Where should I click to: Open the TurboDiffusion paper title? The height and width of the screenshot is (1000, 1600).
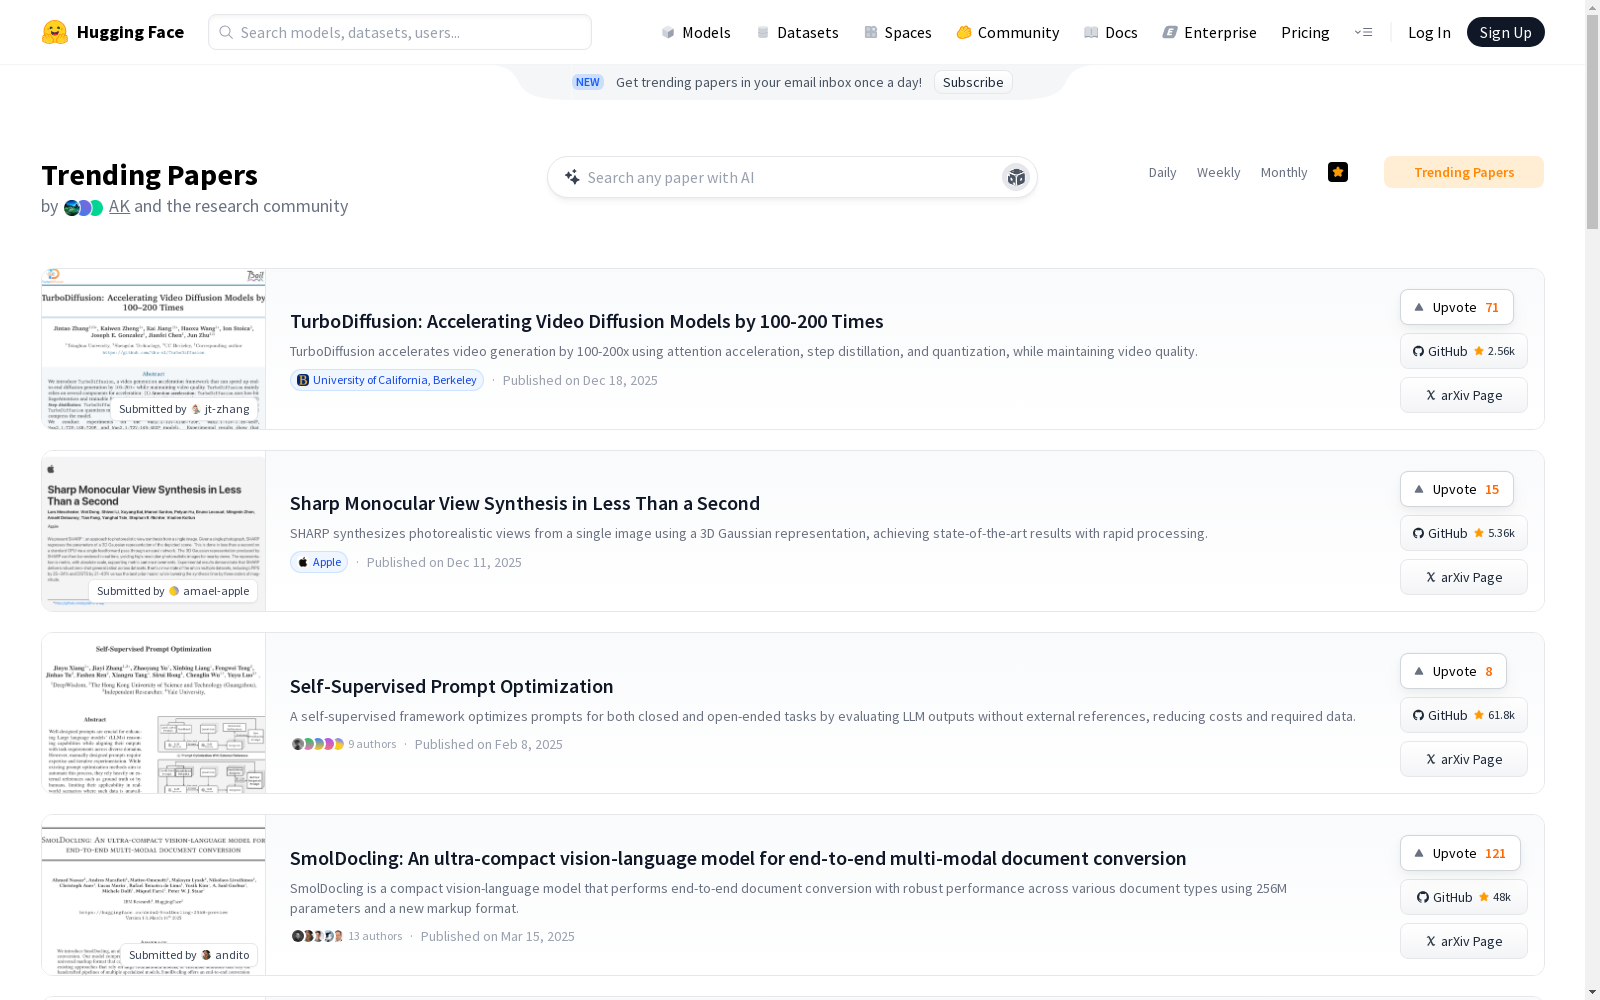587,321
